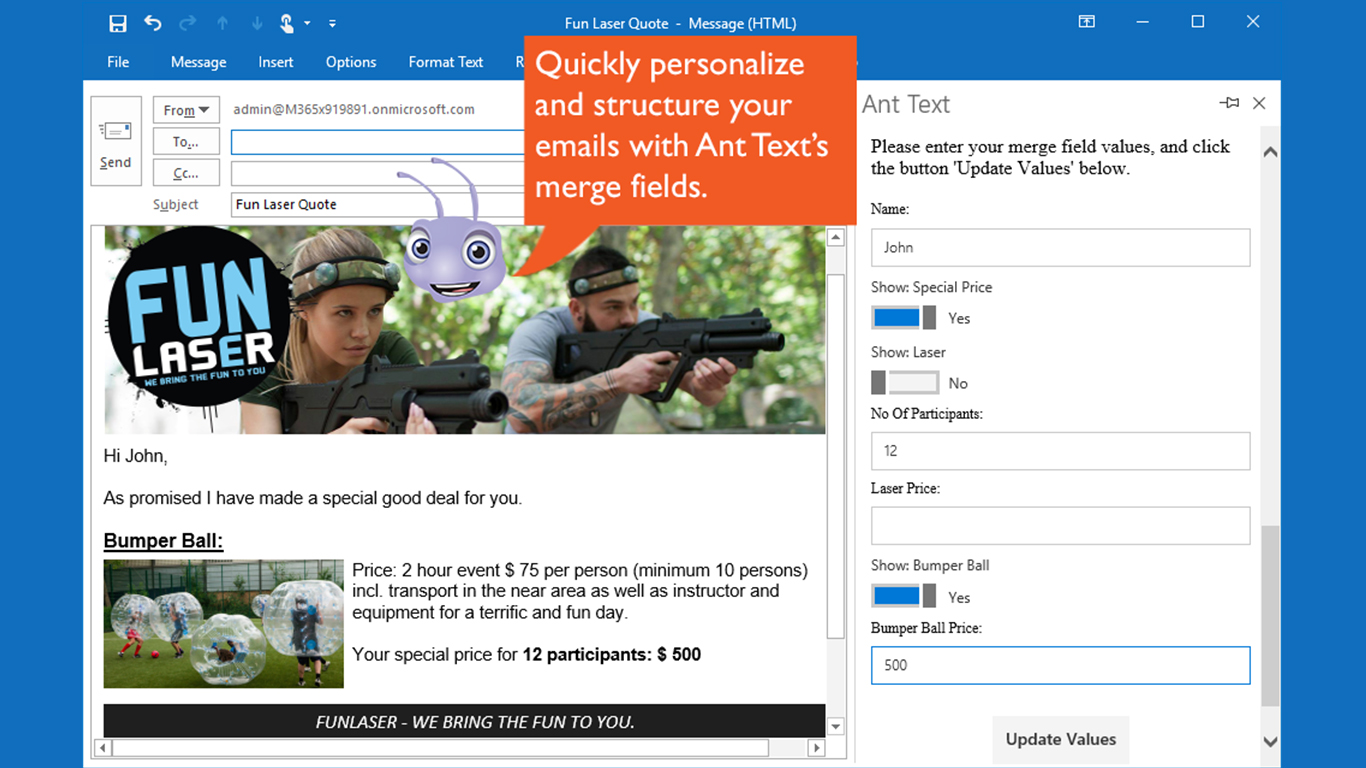Go to next item arrow
1366x768 pixels.
click(257, 23)
